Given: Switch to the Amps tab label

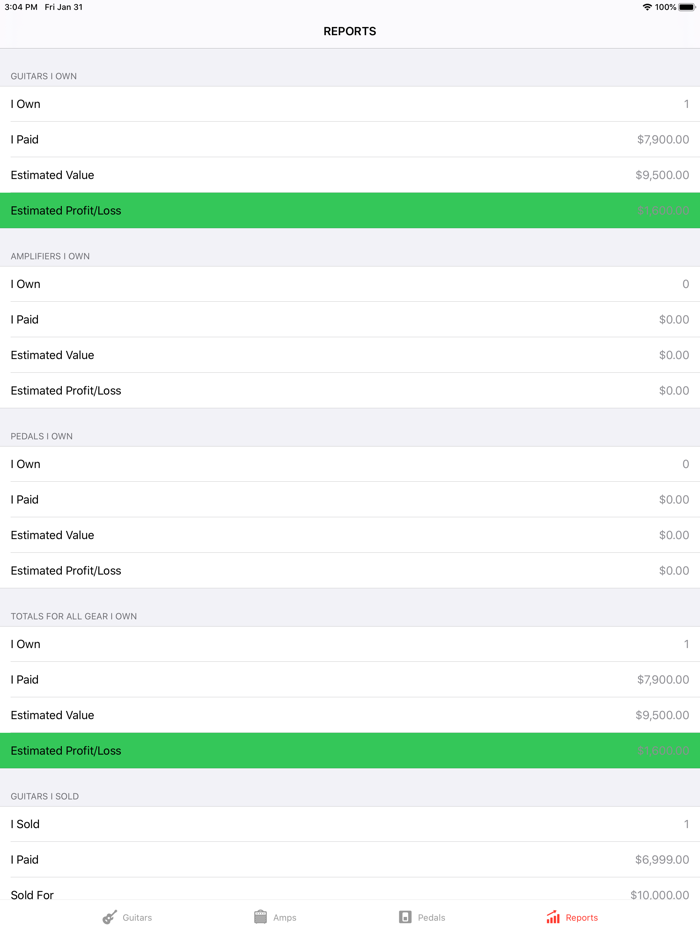Looking at the screenshot, I should point(285,918).
